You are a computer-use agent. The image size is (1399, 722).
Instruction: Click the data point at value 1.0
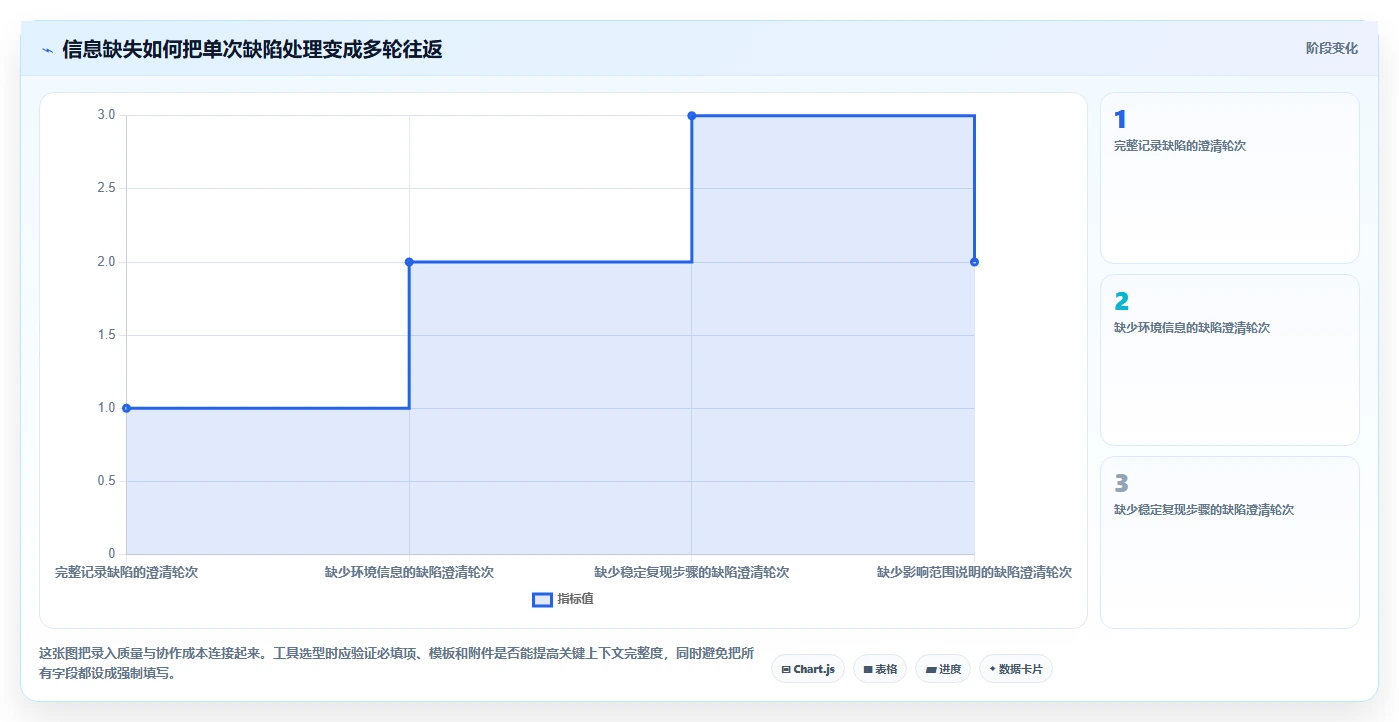click(126, 408)
